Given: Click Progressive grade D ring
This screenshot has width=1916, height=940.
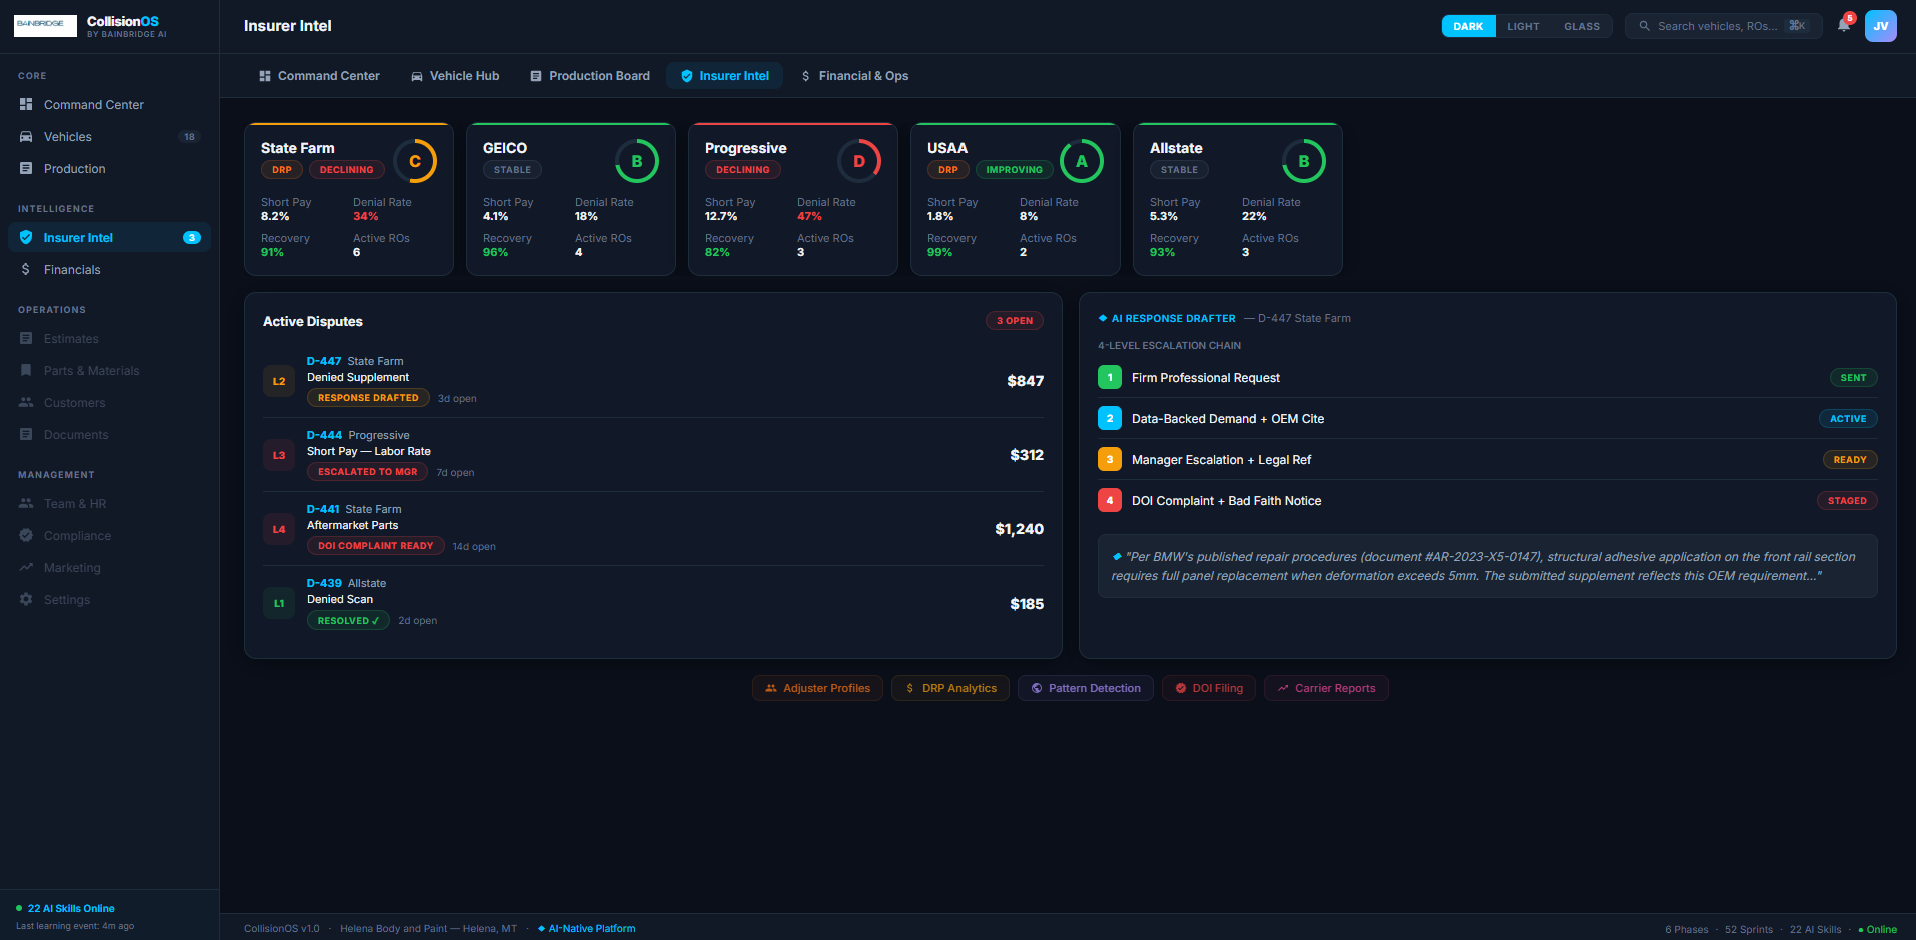Looking at the screenshot, I should 859,161.
